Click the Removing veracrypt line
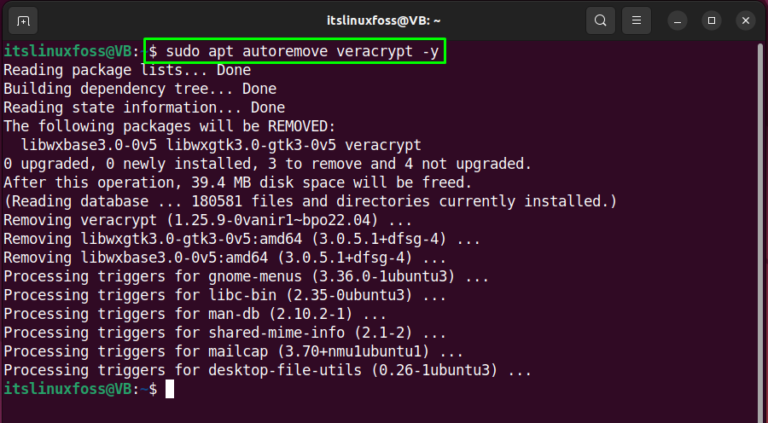The height and width of the screenshot is (423, 768). [x=208, y=220]
